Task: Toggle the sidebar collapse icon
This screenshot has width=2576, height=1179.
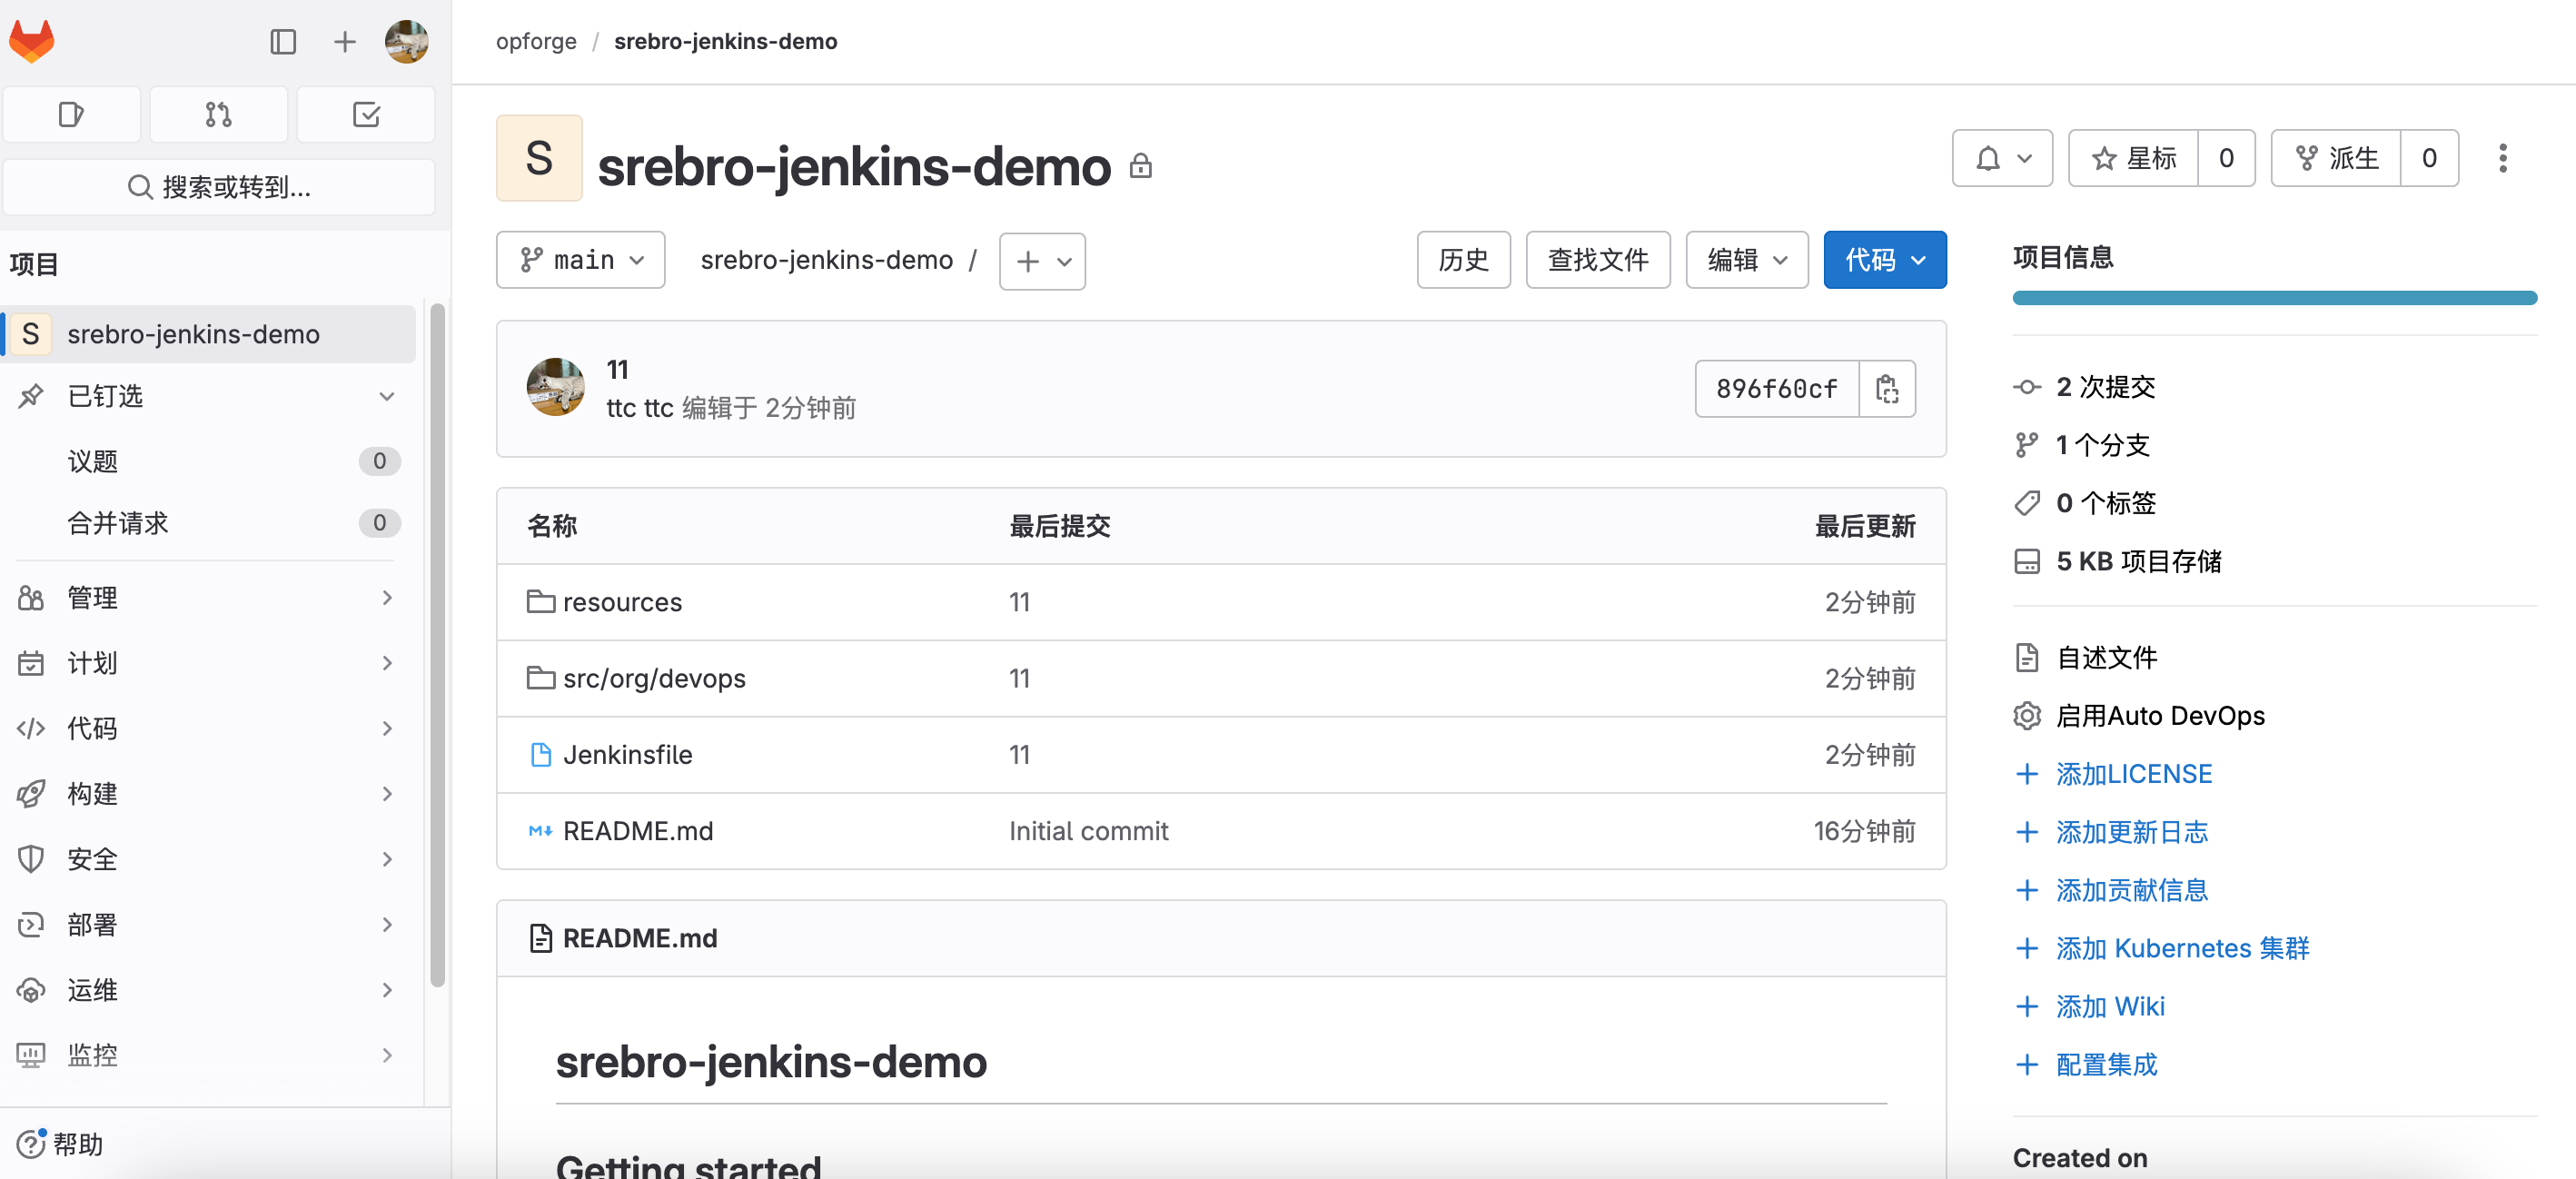Action: (x=283, y=41)
